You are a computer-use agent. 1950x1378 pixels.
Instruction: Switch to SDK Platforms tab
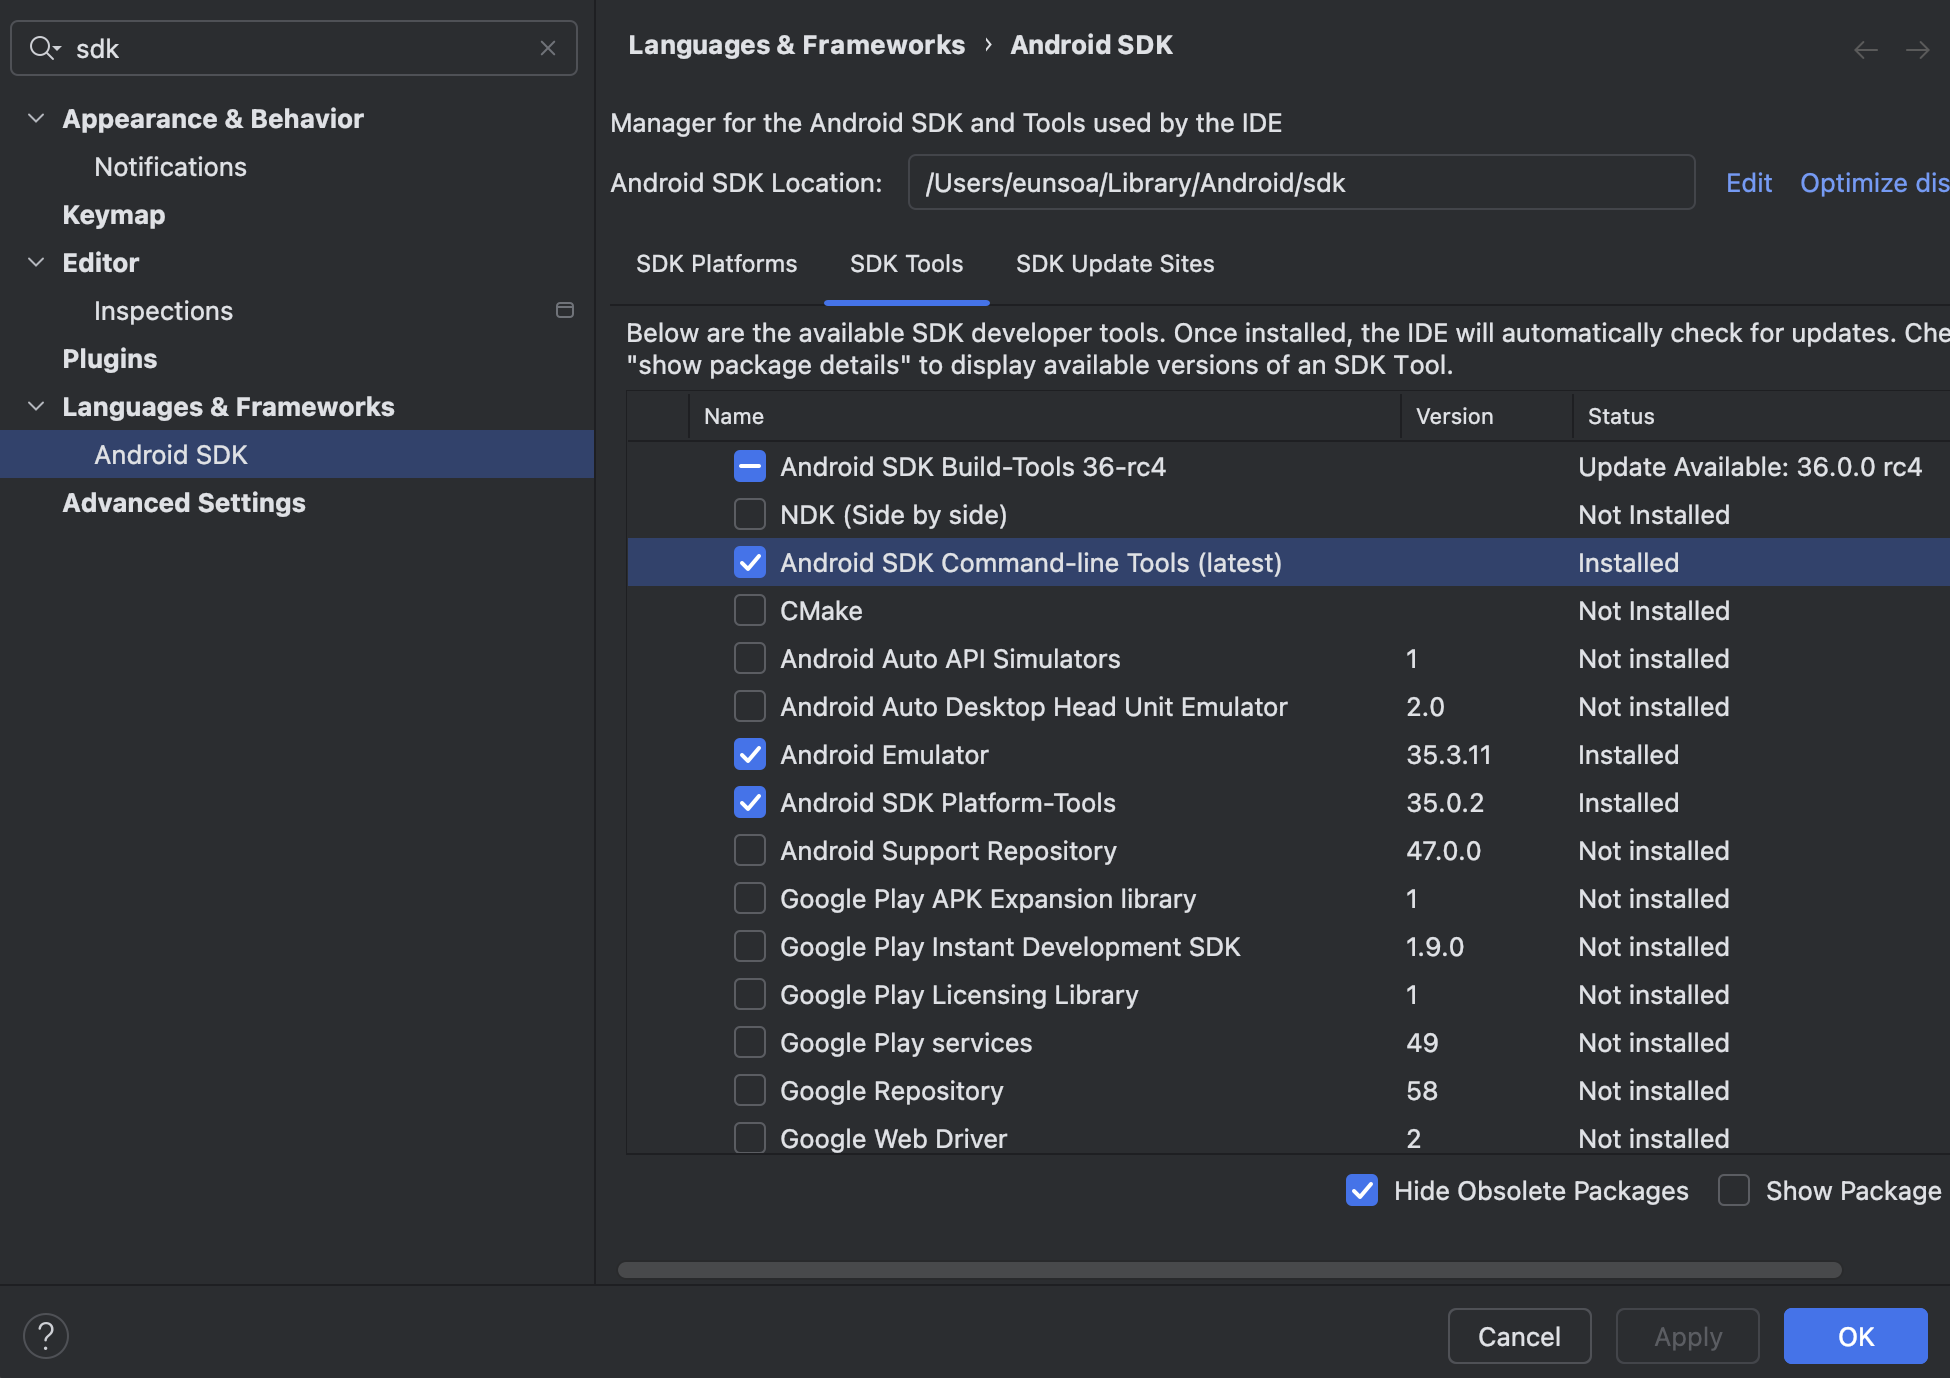[716, 264]
